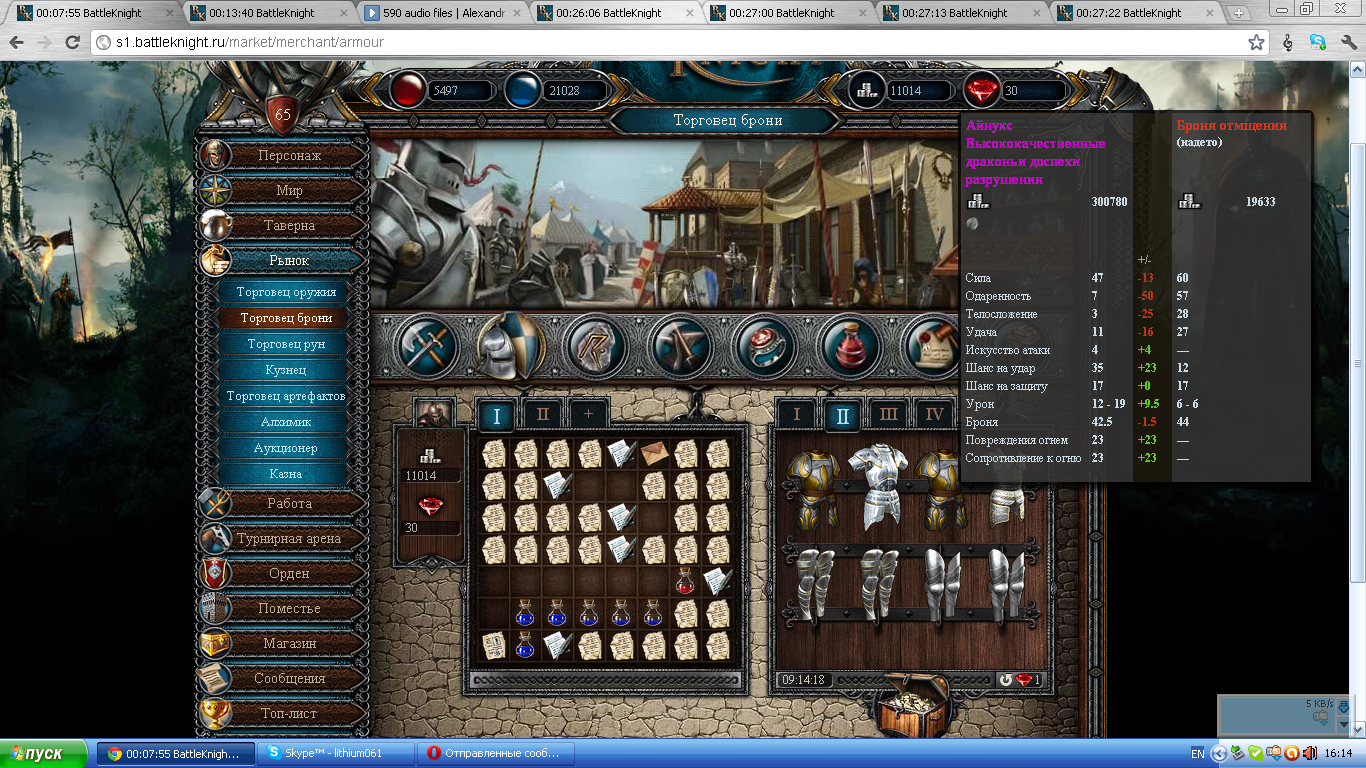Open the Орден menu

(289, 573)
